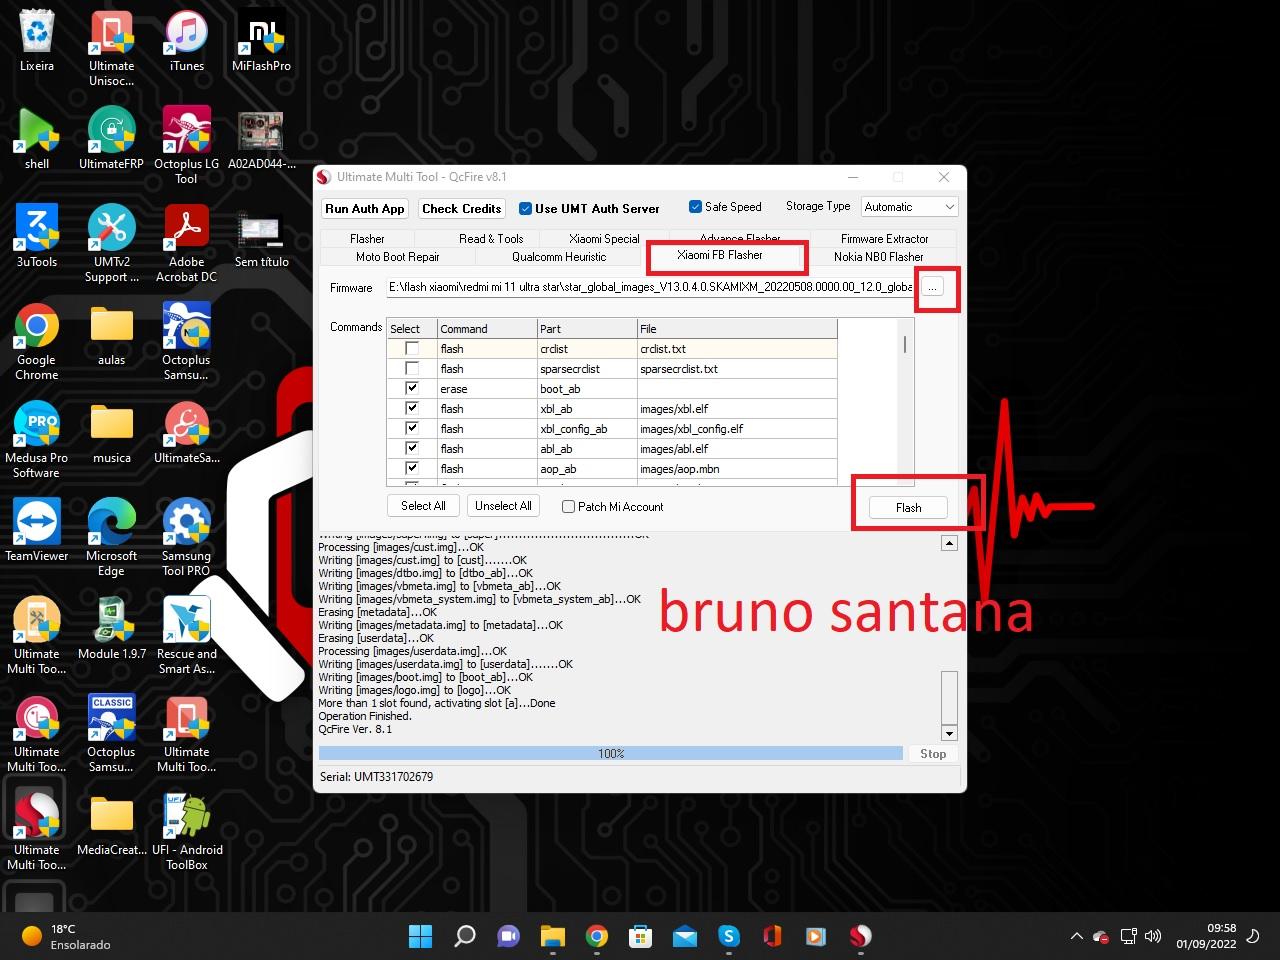
Task: Launch Google Chrome desktop icon
Action: tap(37, 342)
